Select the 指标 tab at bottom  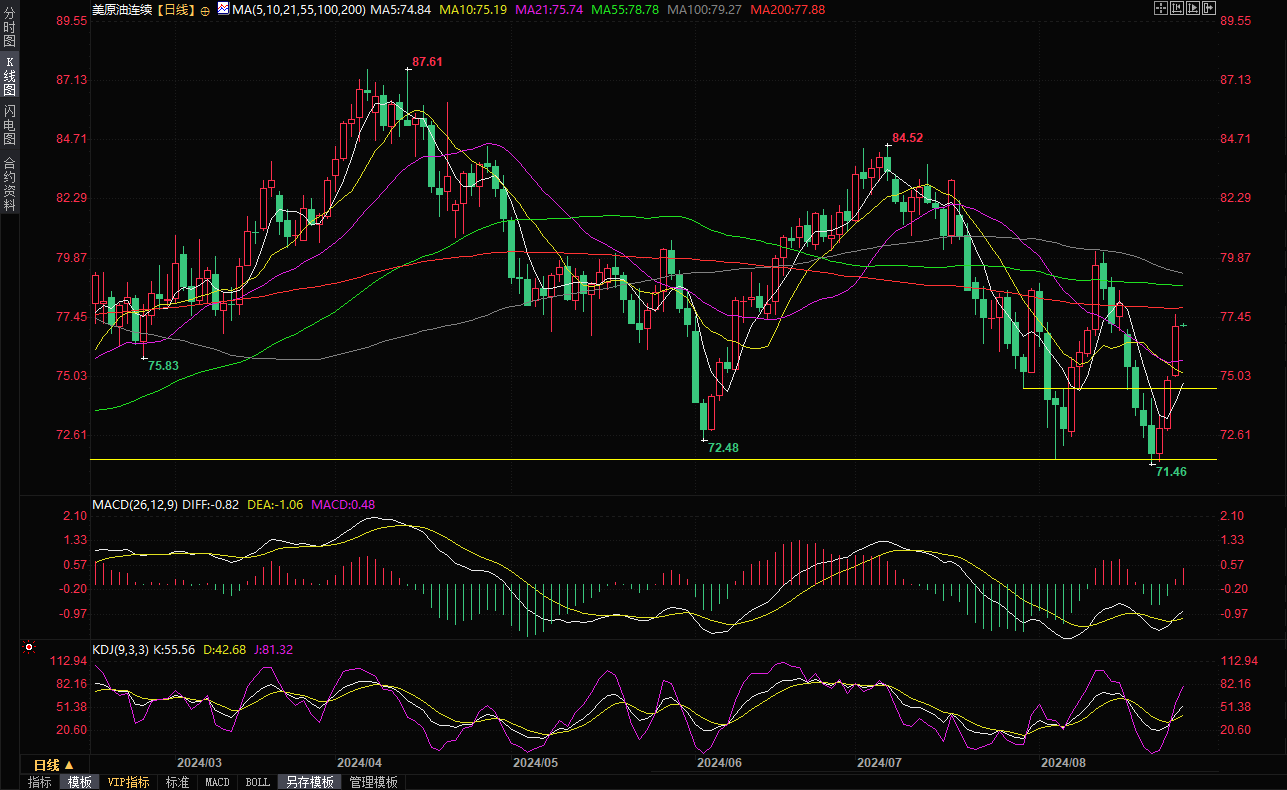[x=40, y=782]
